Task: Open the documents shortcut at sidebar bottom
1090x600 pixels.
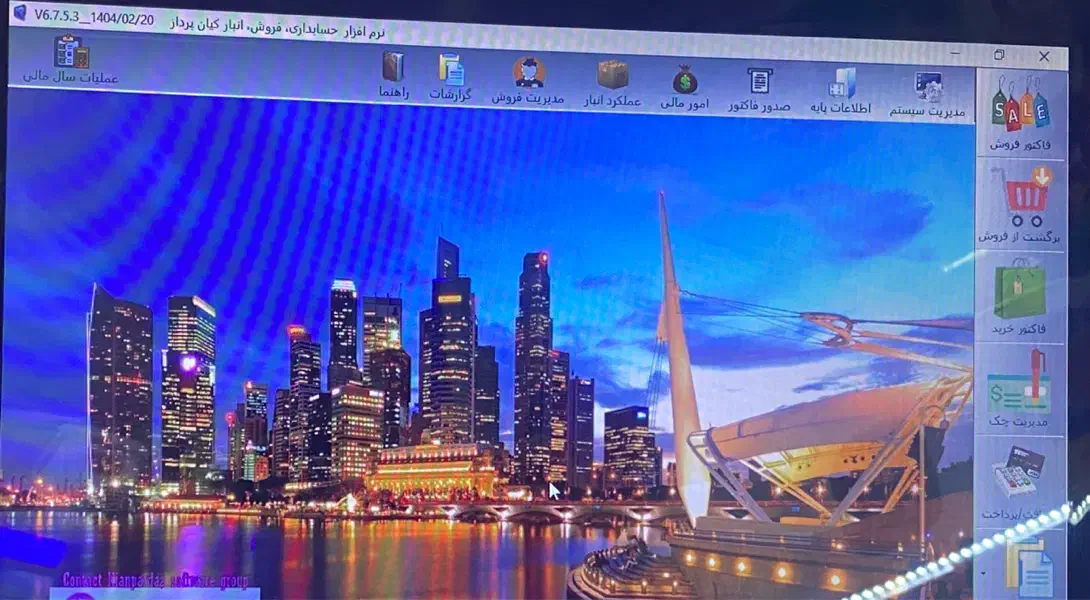Action: [1029, 567]
